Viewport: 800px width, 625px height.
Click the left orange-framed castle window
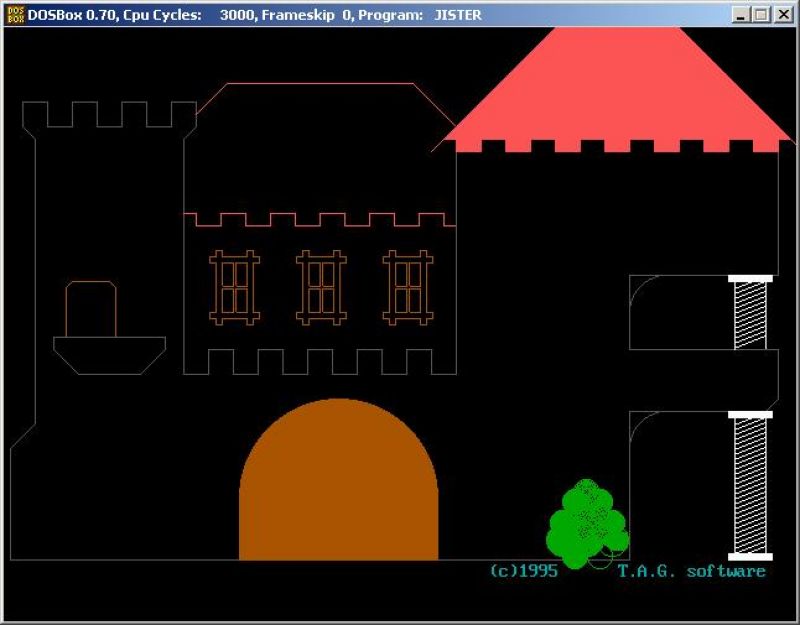[235, 288]
